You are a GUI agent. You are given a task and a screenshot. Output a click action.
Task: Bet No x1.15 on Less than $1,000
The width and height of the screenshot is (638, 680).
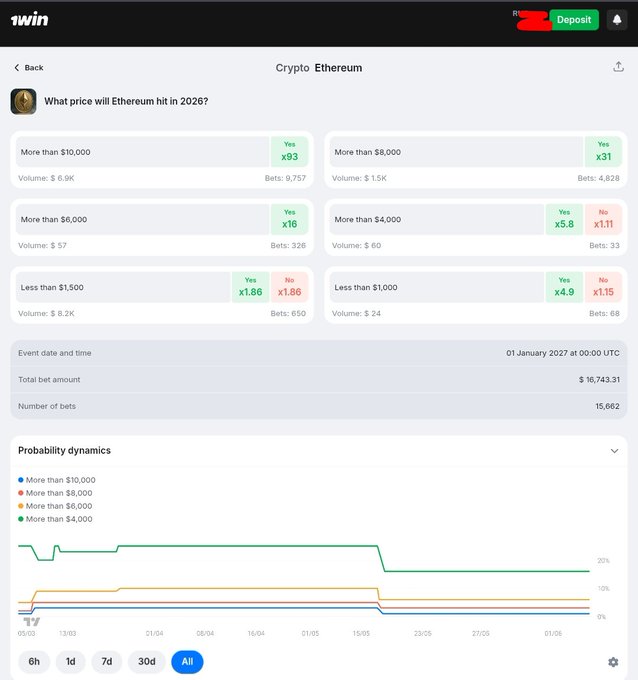point(603,287)
